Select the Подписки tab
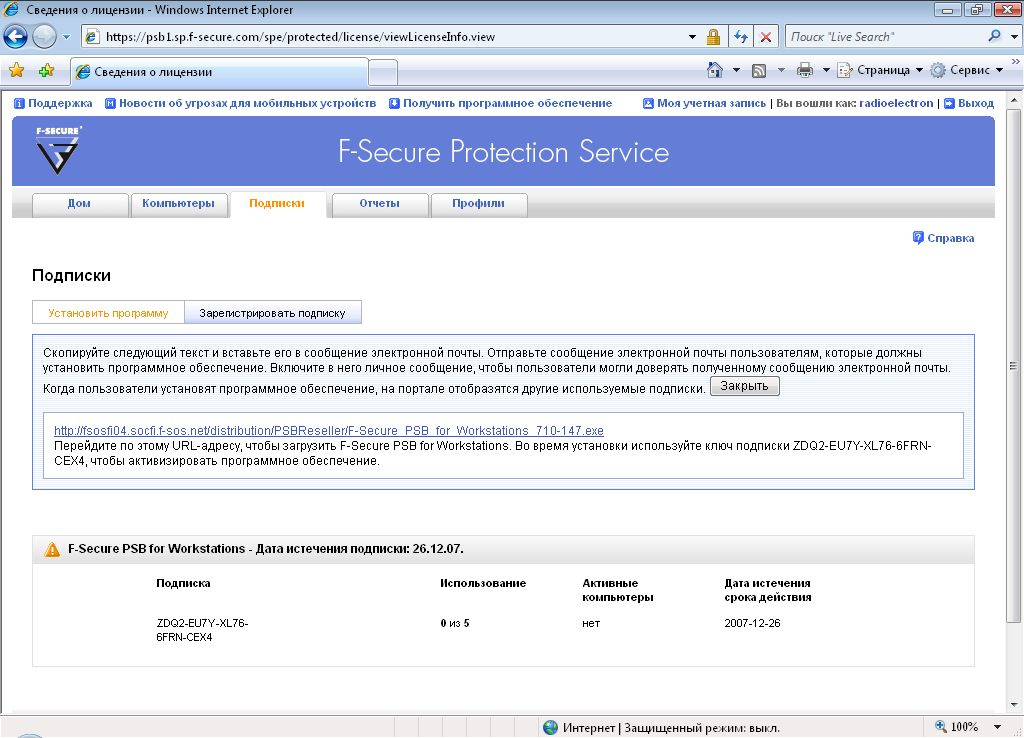The image size is (1024, 738). [x=277, y=204]
